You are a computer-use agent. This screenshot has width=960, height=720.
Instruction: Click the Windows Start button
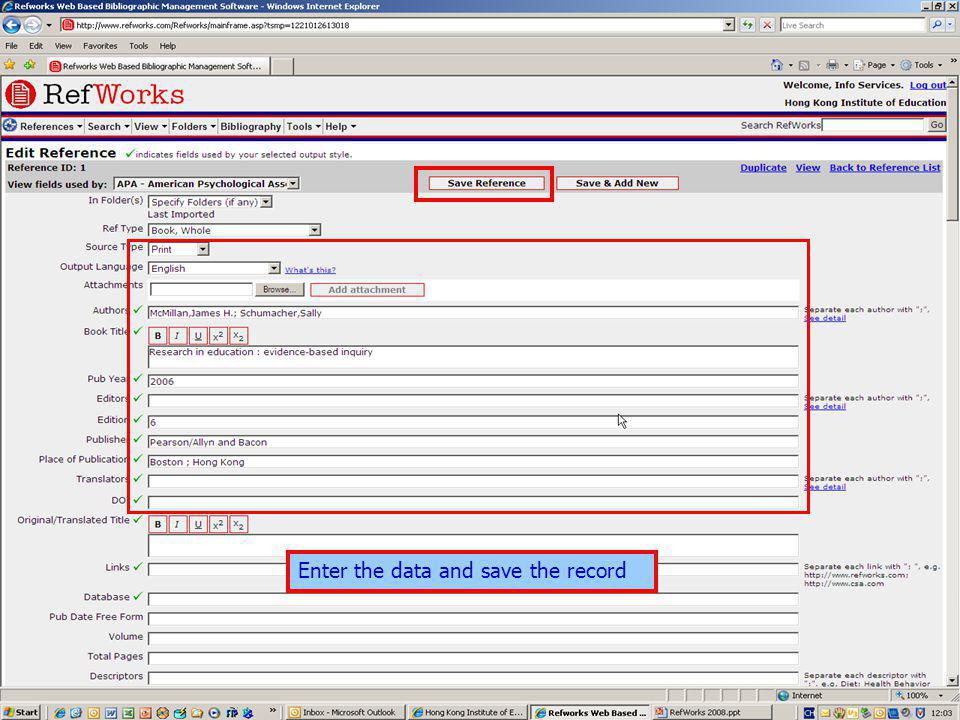21,712
